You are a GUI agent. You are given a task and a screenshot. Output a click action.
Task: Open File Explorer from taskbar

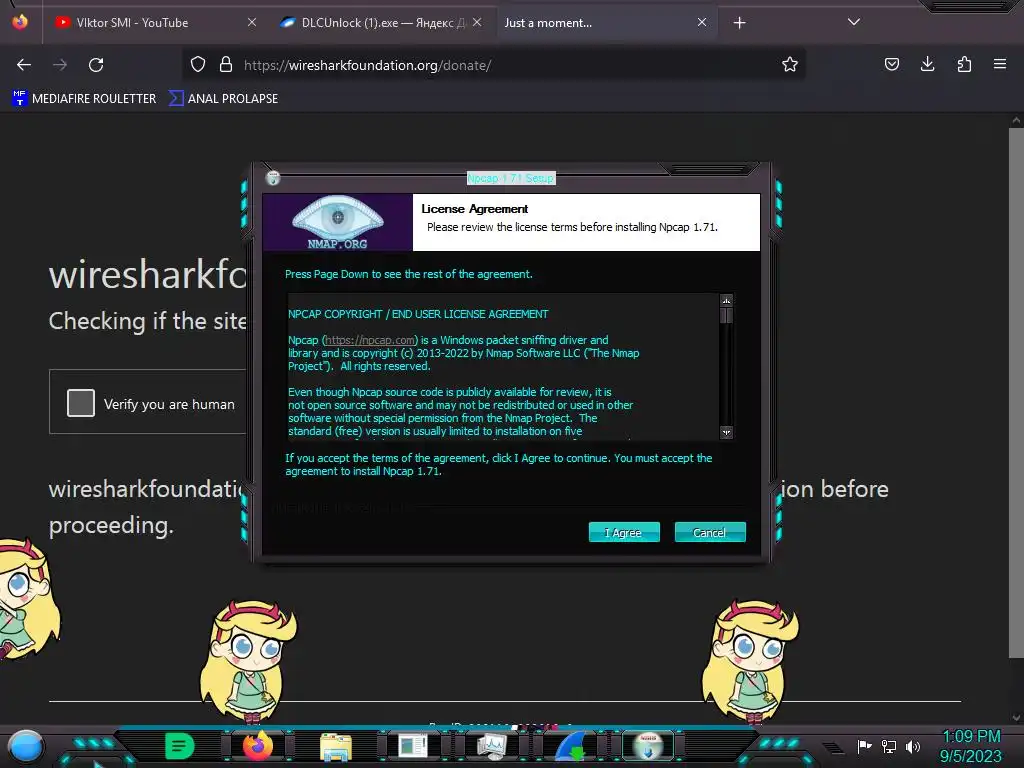336,747
